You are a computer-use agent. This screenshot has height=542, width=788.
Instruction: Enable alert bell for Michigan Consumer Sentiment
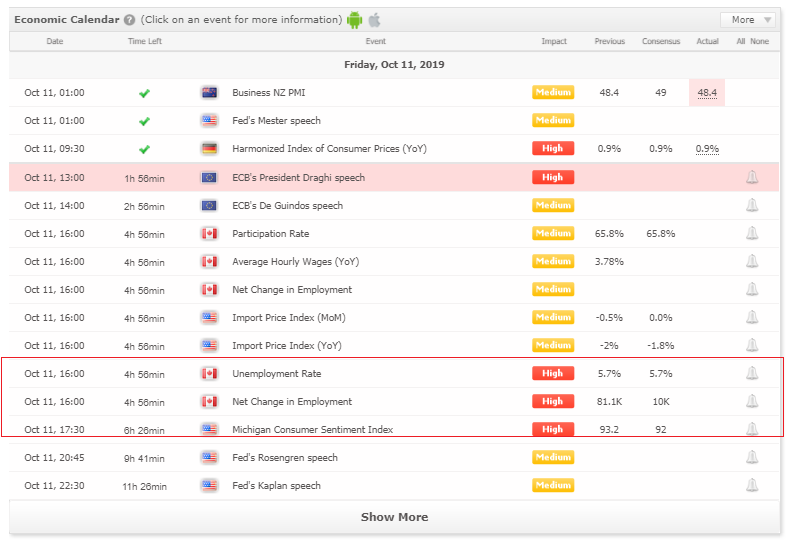tap(752, 429)
